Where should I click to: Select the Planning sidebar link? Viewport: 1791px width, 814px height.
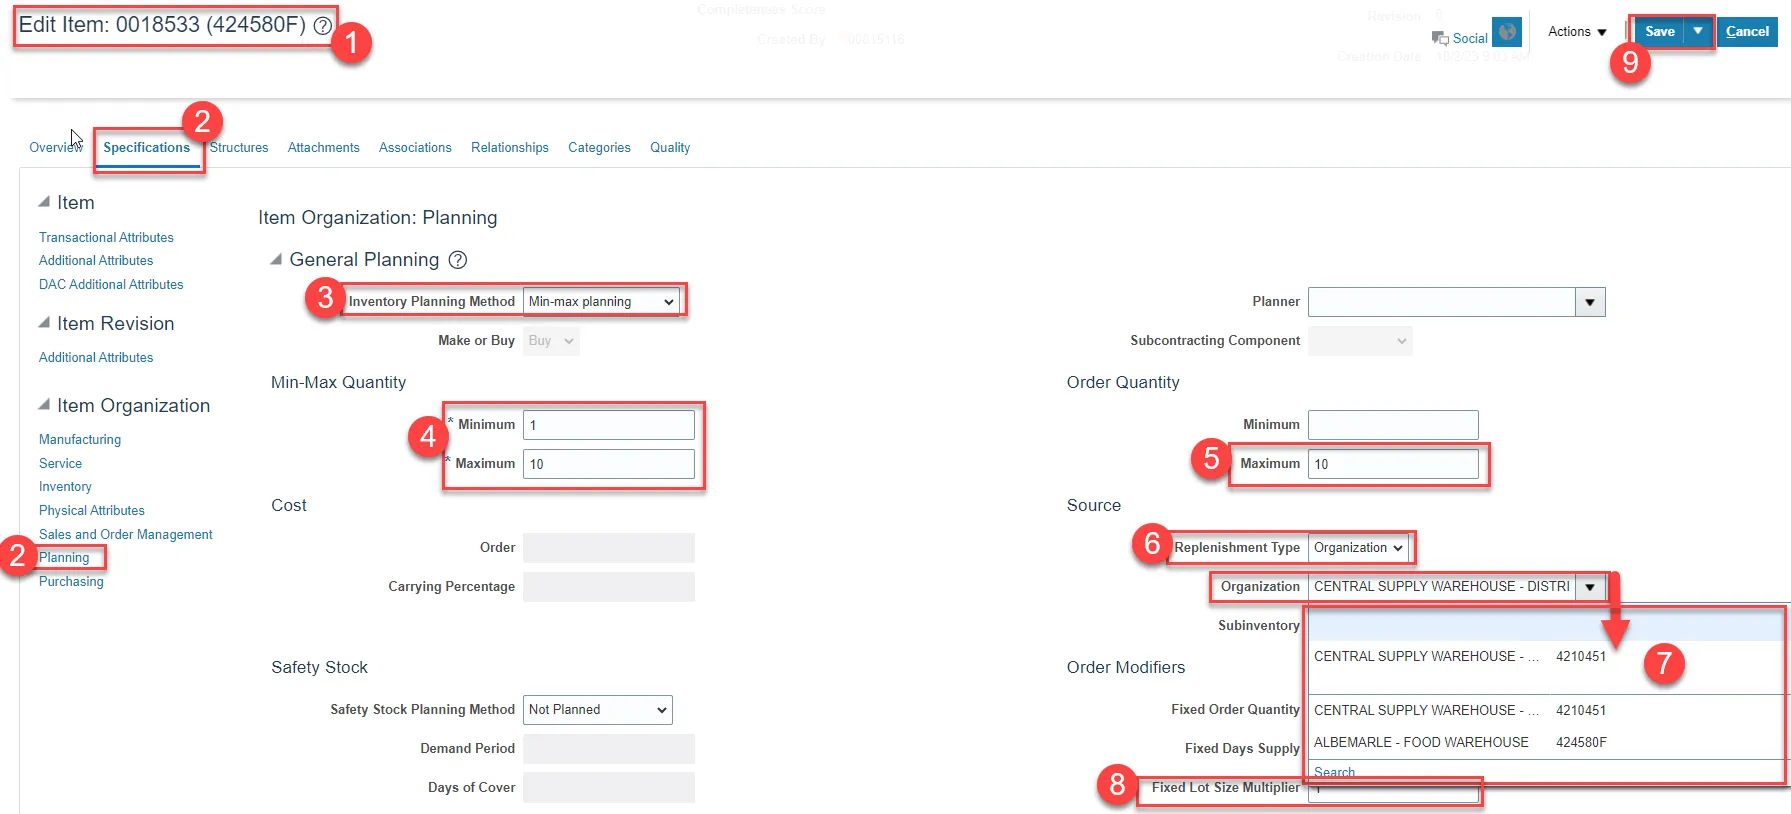click(64, 558)
